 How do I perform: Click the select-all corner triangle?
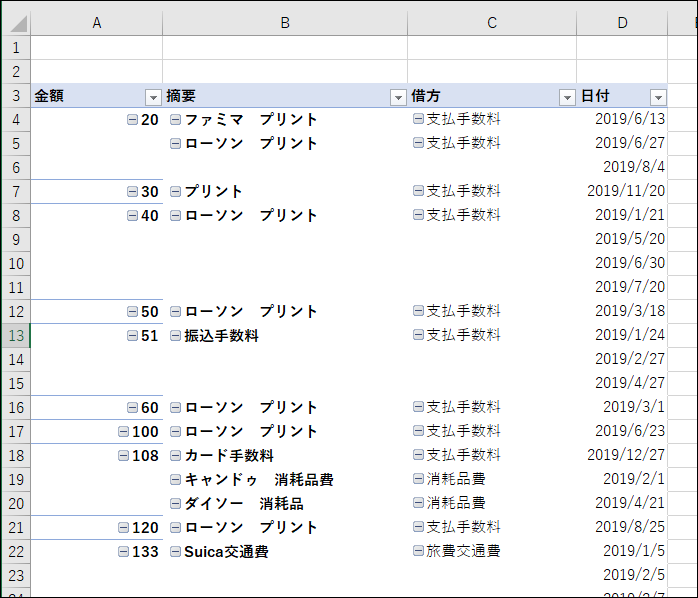pyautogui.click(x=21, y=24)
